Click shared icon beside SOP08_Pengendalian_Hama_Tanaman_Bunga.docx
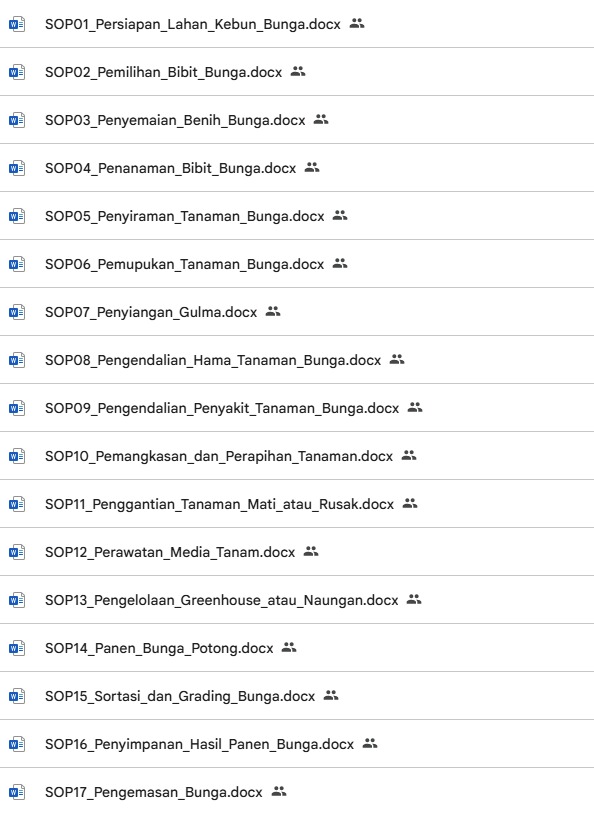 click(397, 360)
